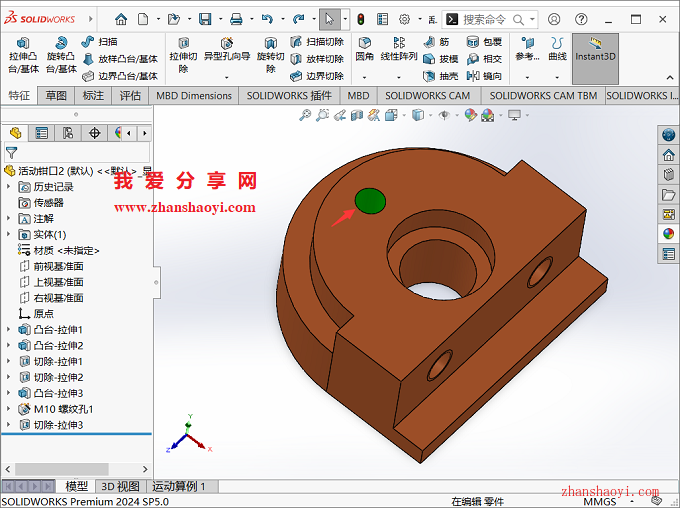Open the user login account icon
Screen dimensions: 680x508
554,19
